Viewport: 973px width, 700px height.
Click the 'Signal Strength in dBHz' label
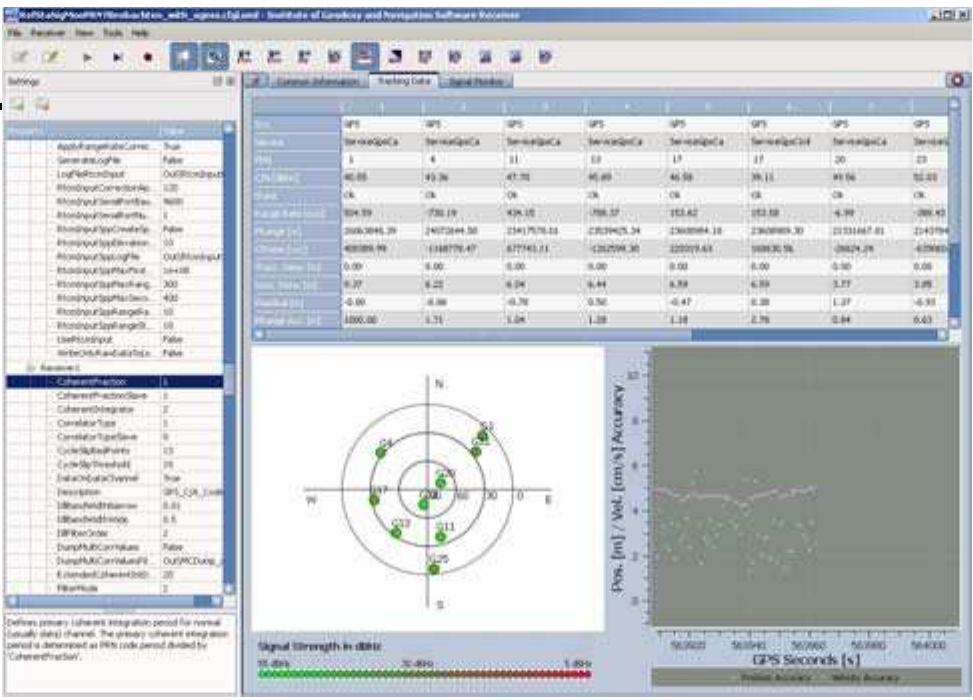(x=320, y=647)
